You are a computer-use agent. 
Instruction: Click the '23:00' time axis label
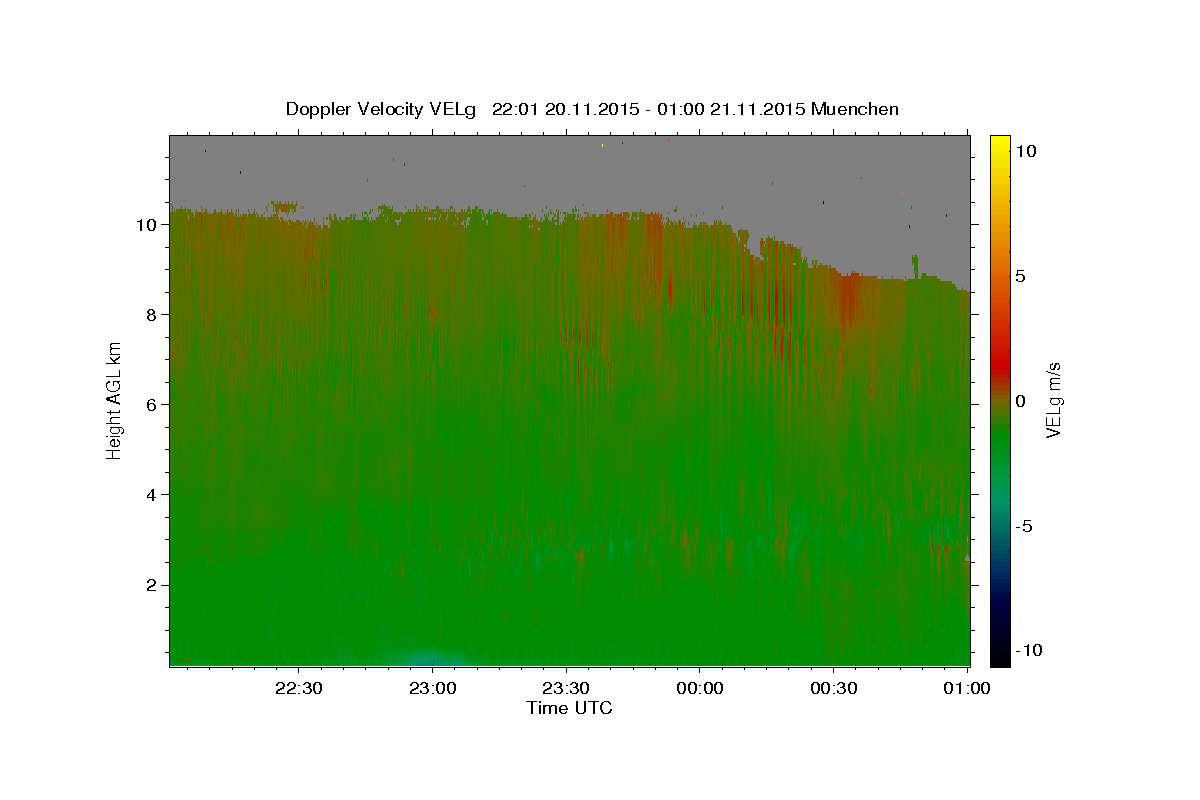[433, 688]
